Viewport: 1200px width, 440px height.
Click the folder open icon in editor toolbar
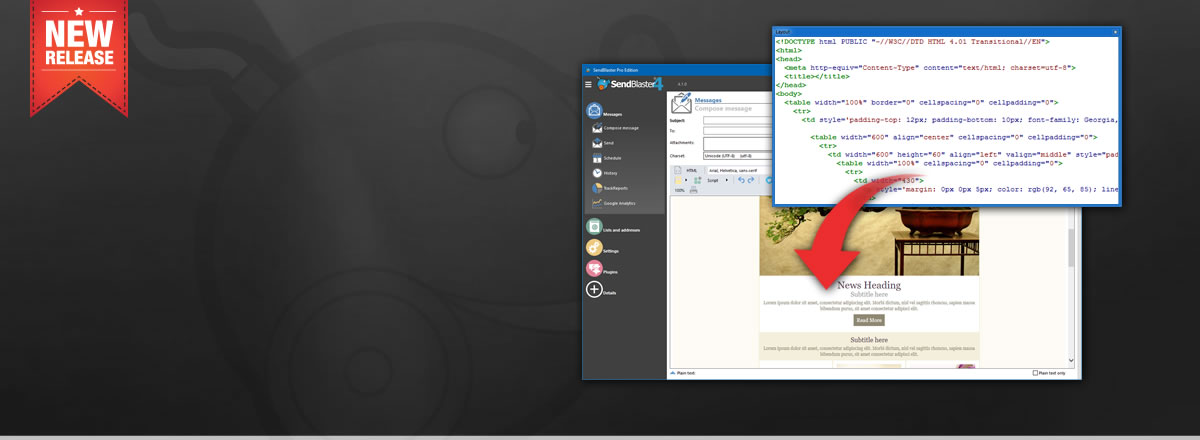click(x=677, y=180)
